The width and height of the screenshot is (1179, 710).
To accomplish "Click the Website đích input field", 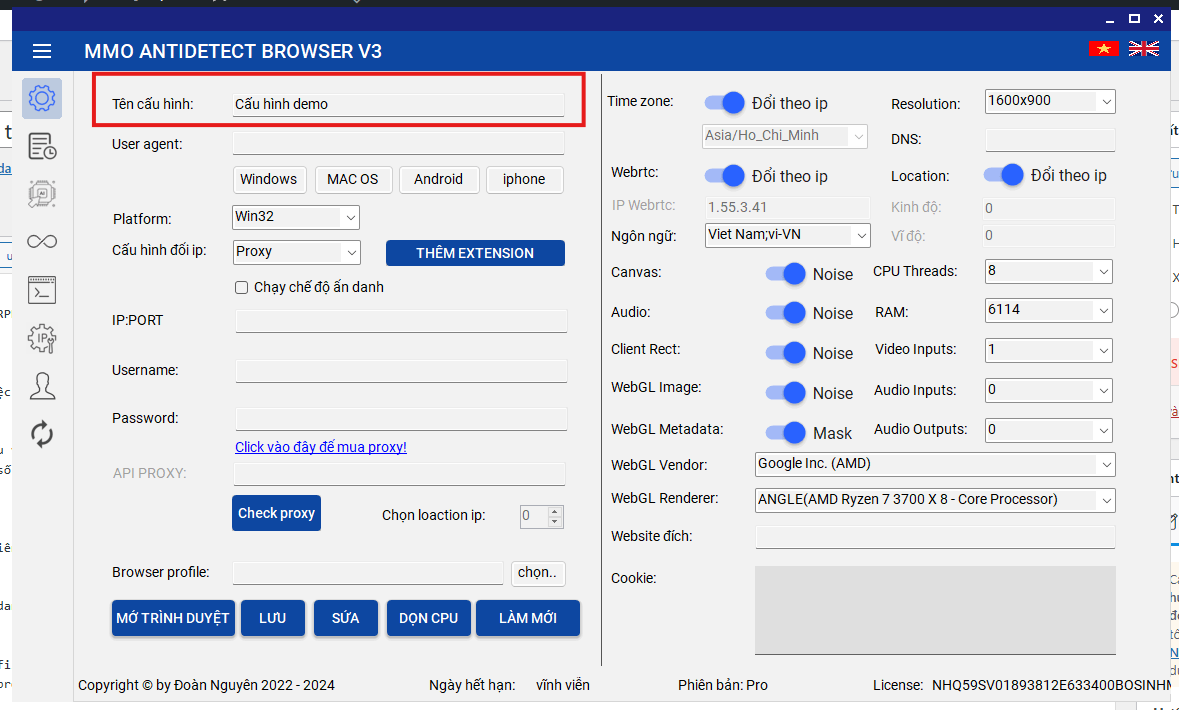I will (x=935, y=537).
